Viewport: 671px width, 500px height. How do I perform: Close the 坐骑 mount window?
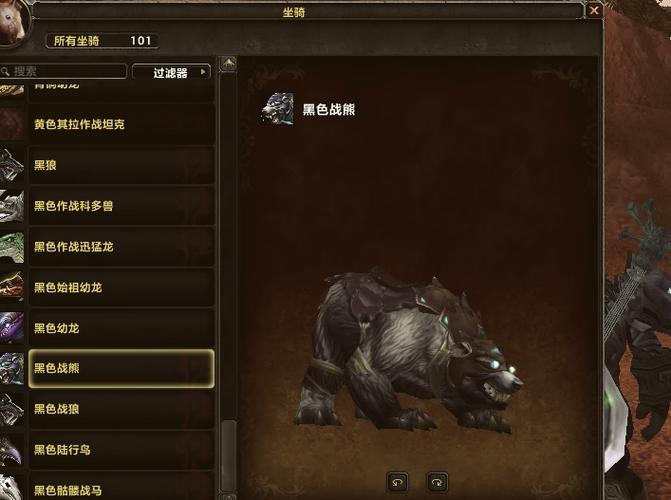[x=594, y=10]
